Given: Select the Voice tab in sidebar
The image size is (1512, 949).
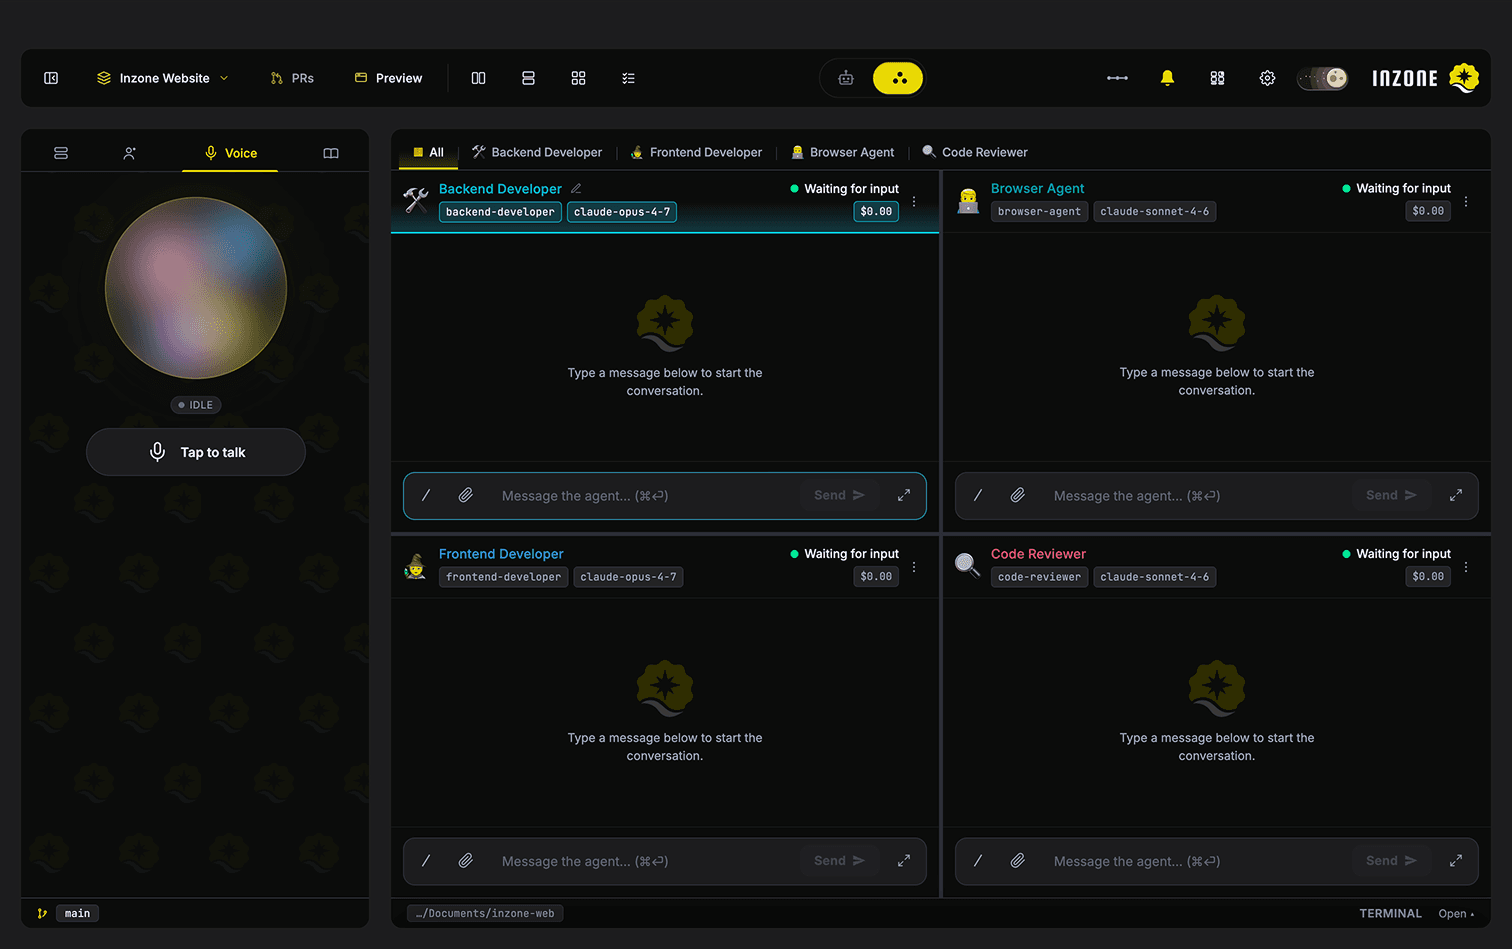Looking at the screenshot, I should point(230,153).
